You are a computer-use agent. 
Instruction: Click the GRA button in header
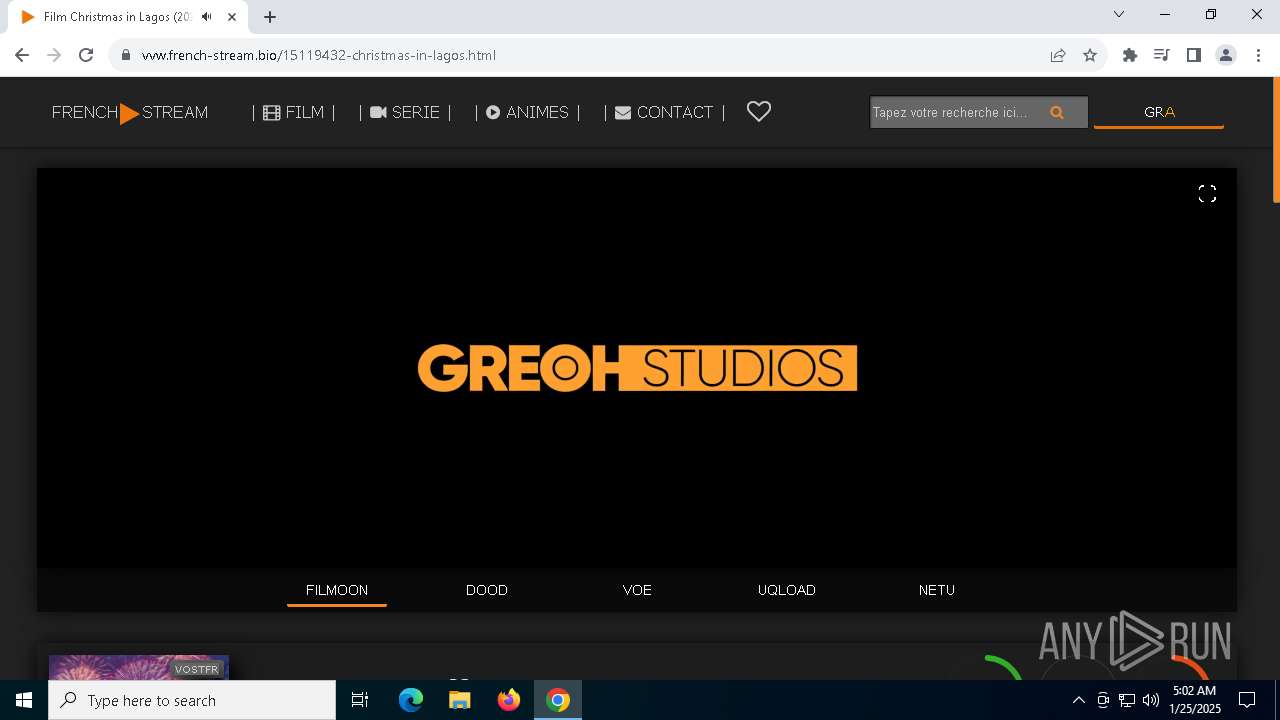pyautogui.click(x=1159, y=112)
